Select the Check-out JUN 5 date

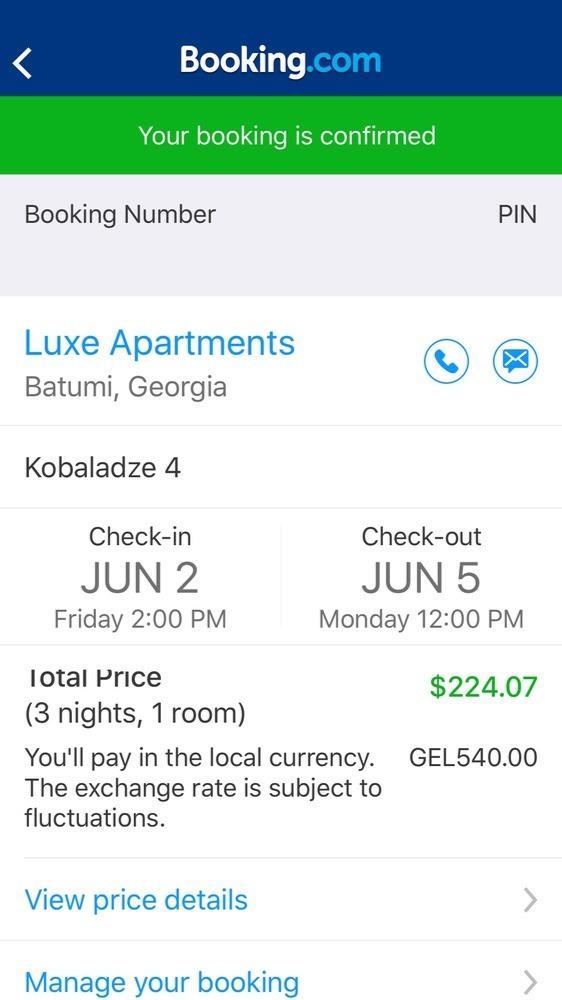[x=421, y=579]
